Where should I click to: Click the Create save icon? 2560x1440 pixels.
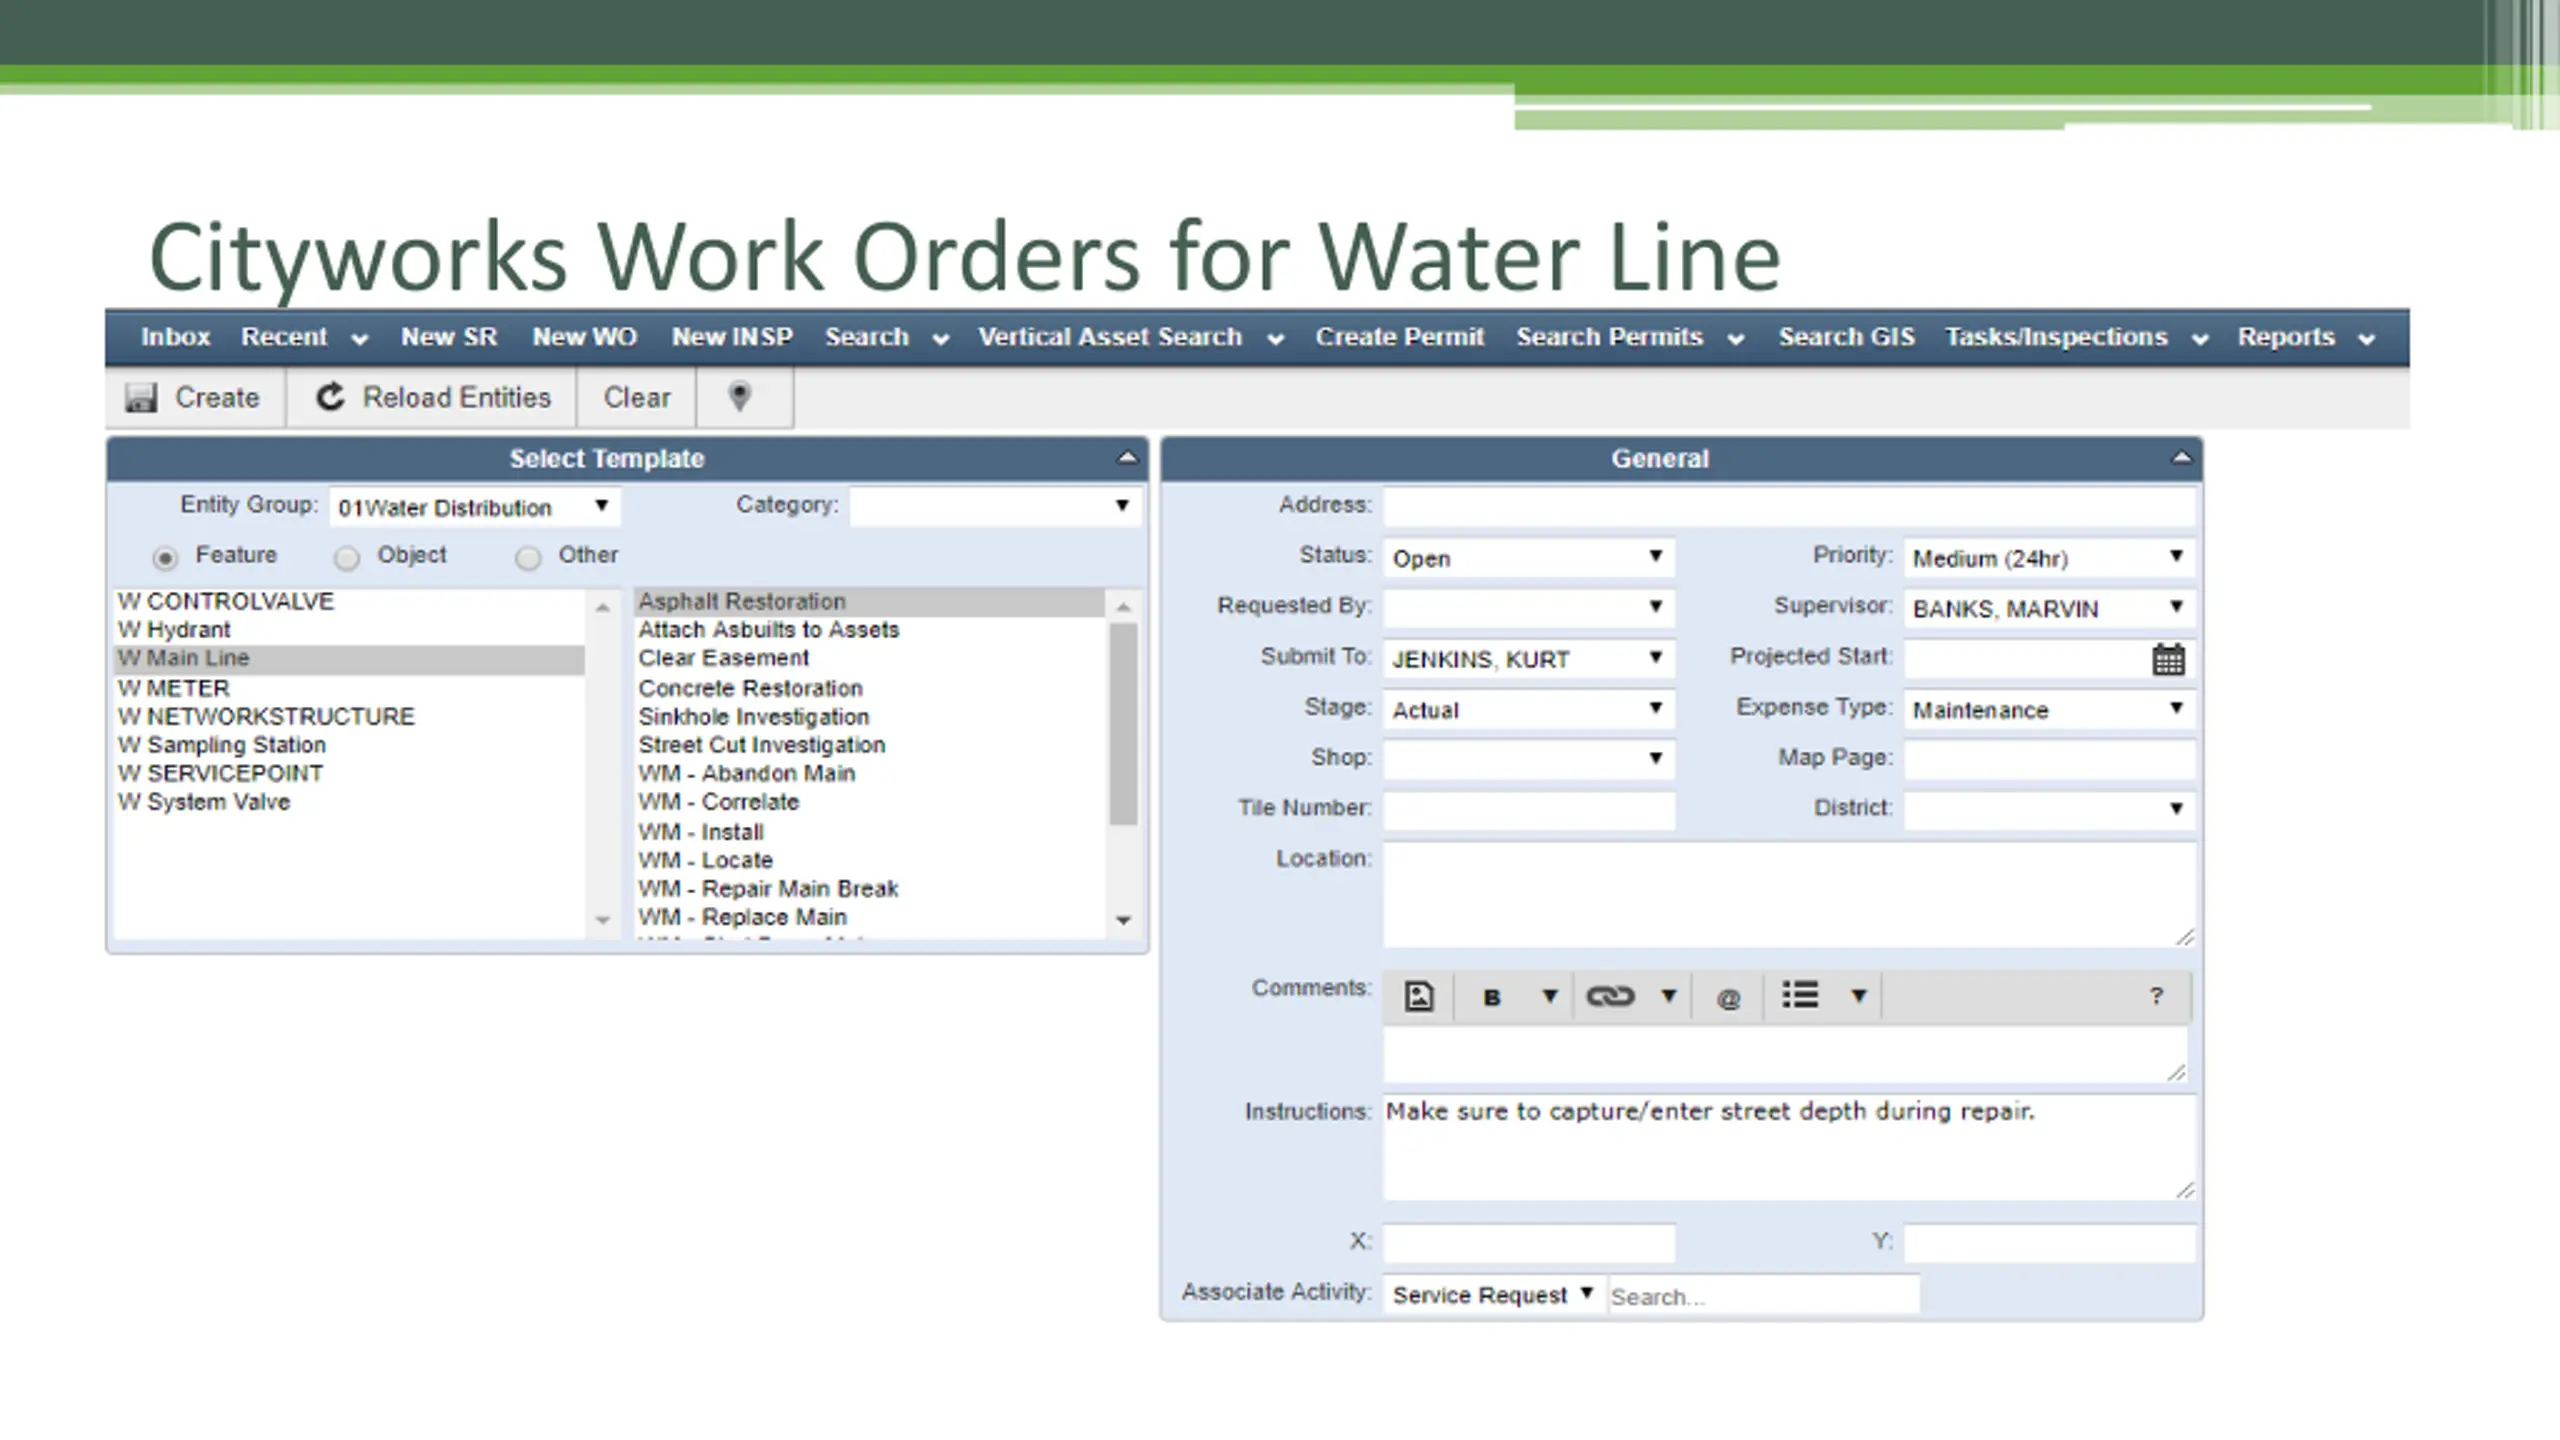pyautogui.click(x=141, y=397)
